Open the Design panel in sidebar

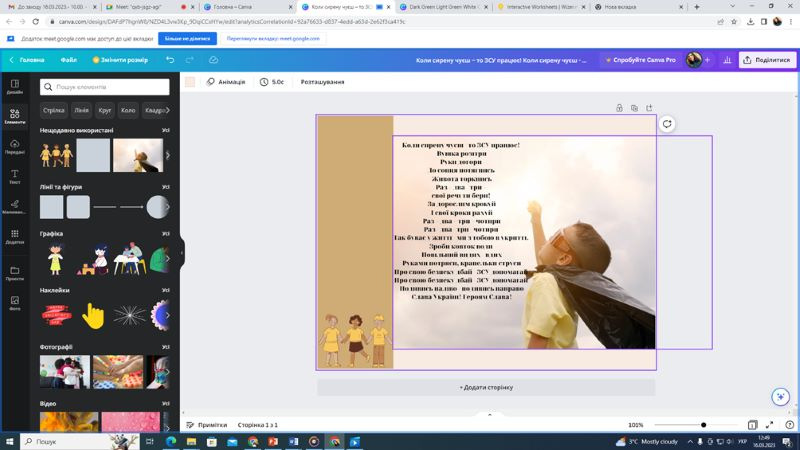[15, 86]
